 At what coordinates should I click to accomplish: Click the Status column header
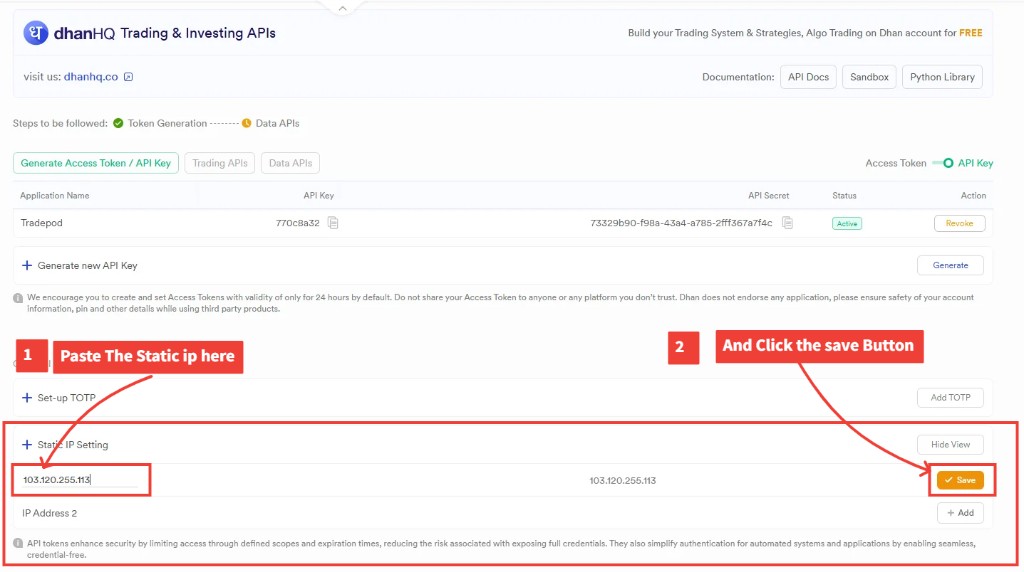coord(844,195)
